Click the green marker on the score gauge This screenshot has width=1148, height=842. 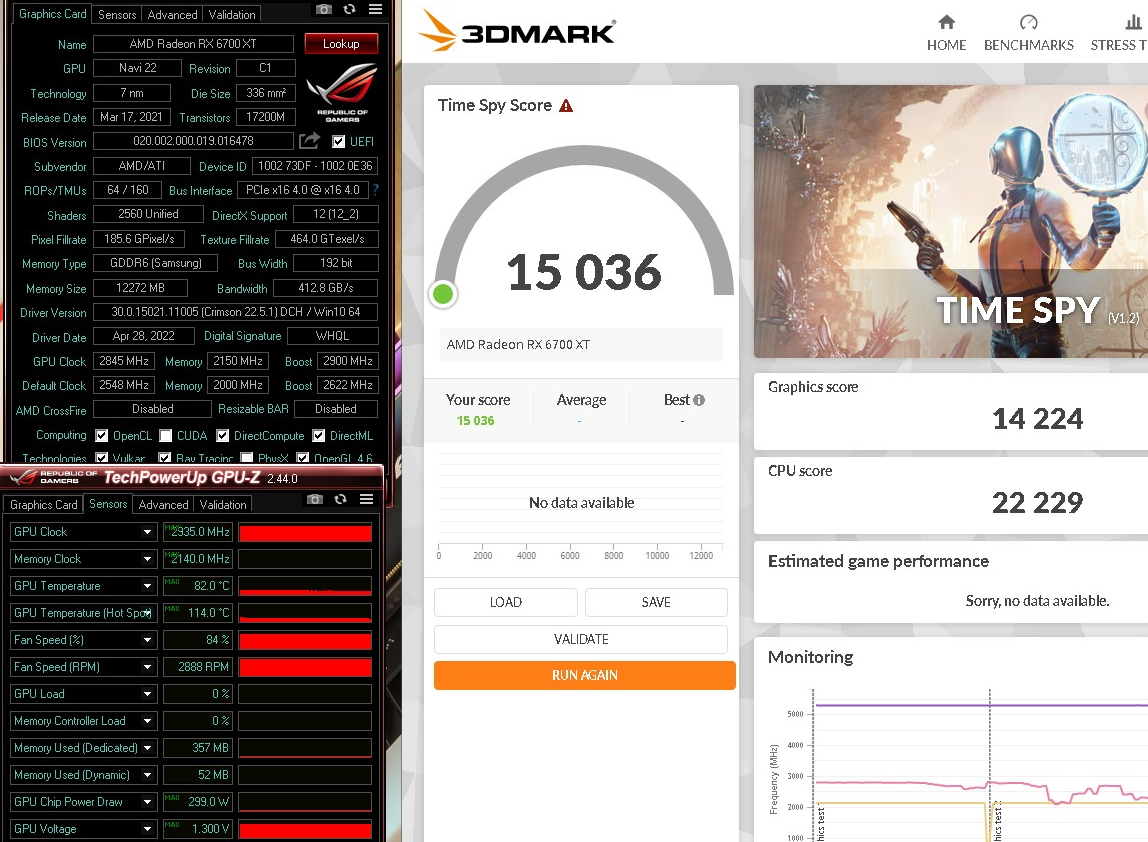pos(443,294)
